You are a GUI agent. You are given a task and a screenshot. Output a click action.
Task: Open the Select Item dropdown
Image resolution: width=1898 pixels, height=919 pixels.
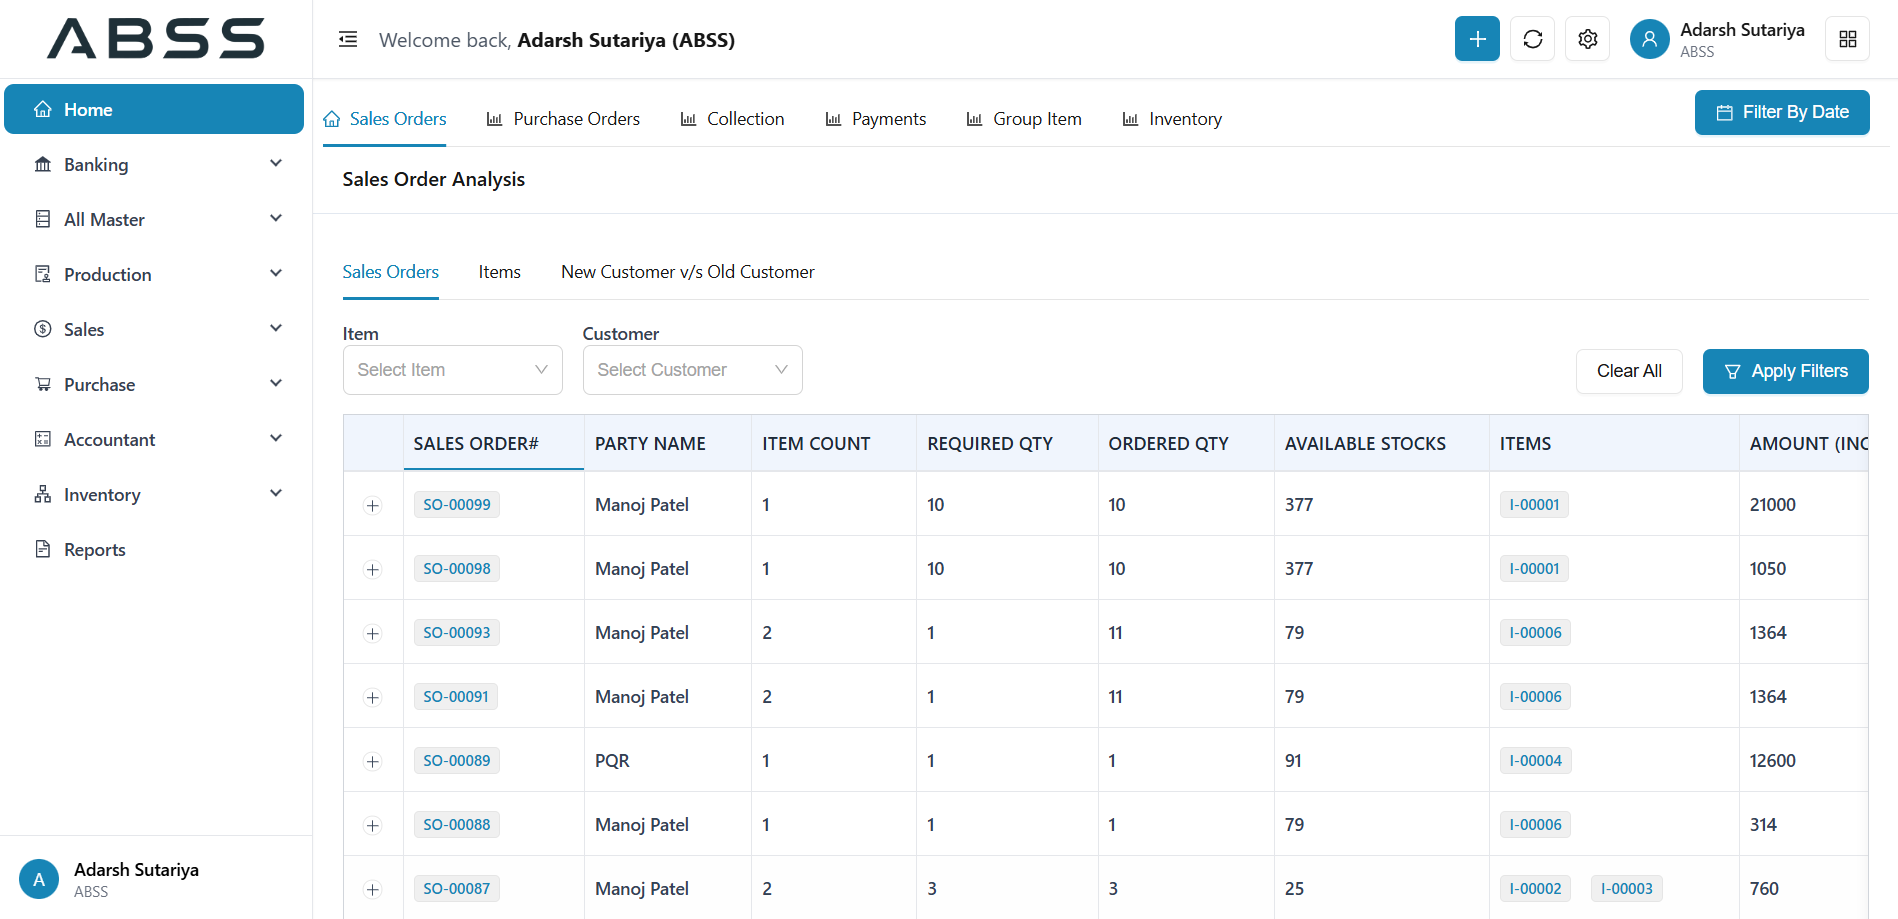pyautogui.click(x=452, y=370)
